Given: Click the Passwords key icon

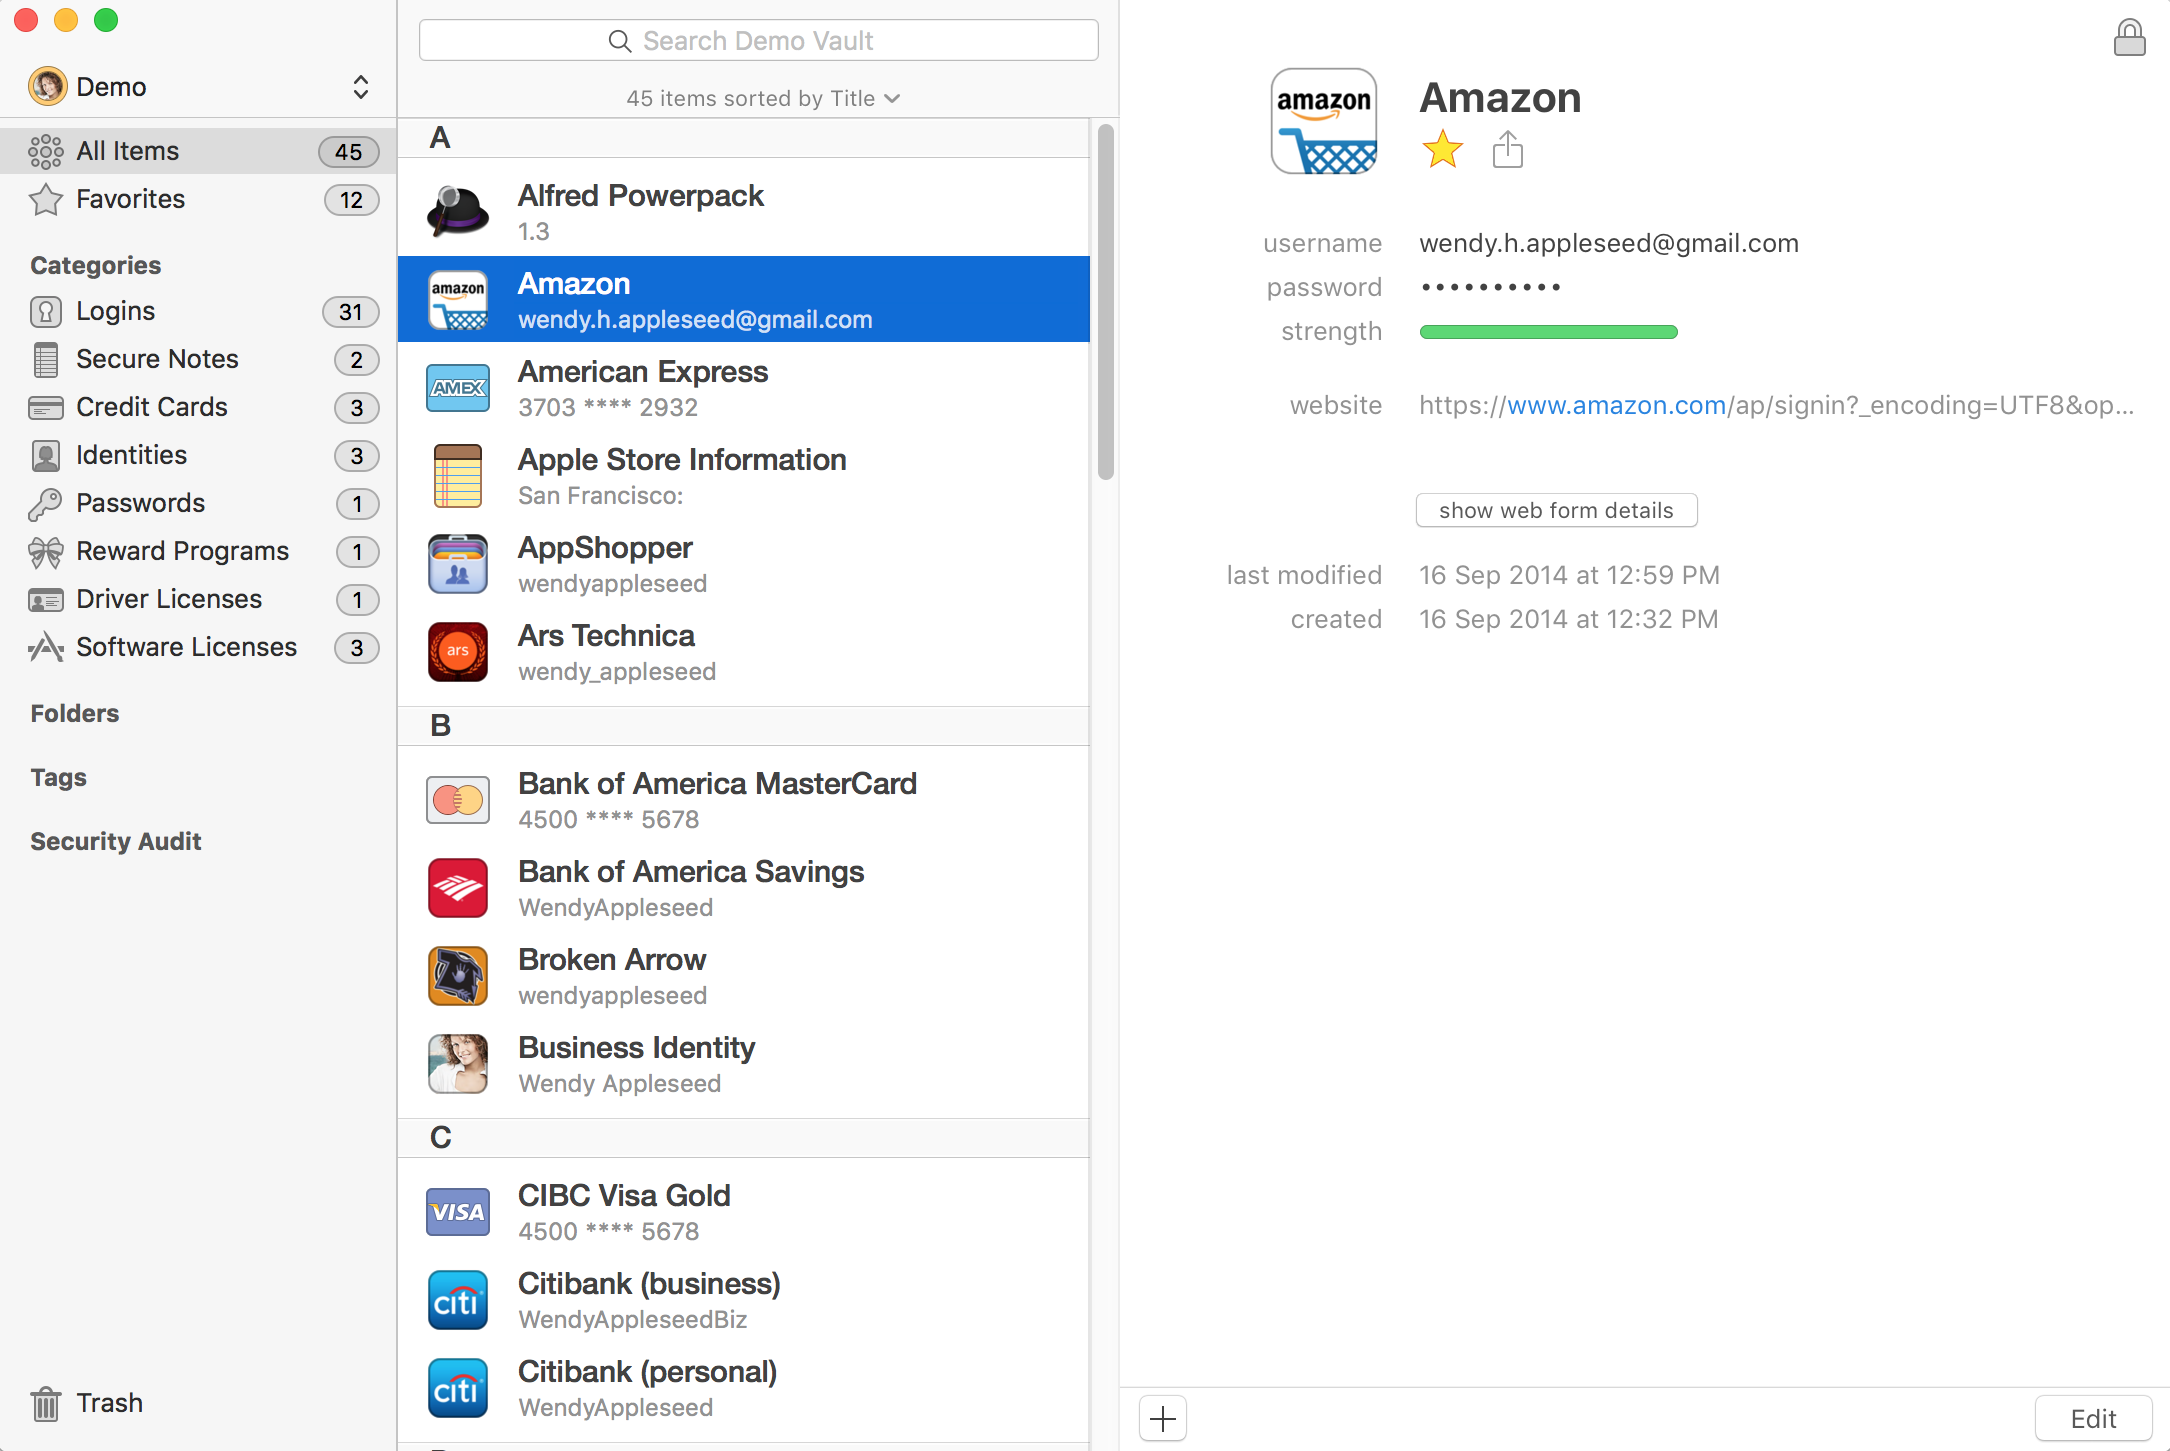Looking at the screenshot, I should pyautogui.click(x=45, y=504).
